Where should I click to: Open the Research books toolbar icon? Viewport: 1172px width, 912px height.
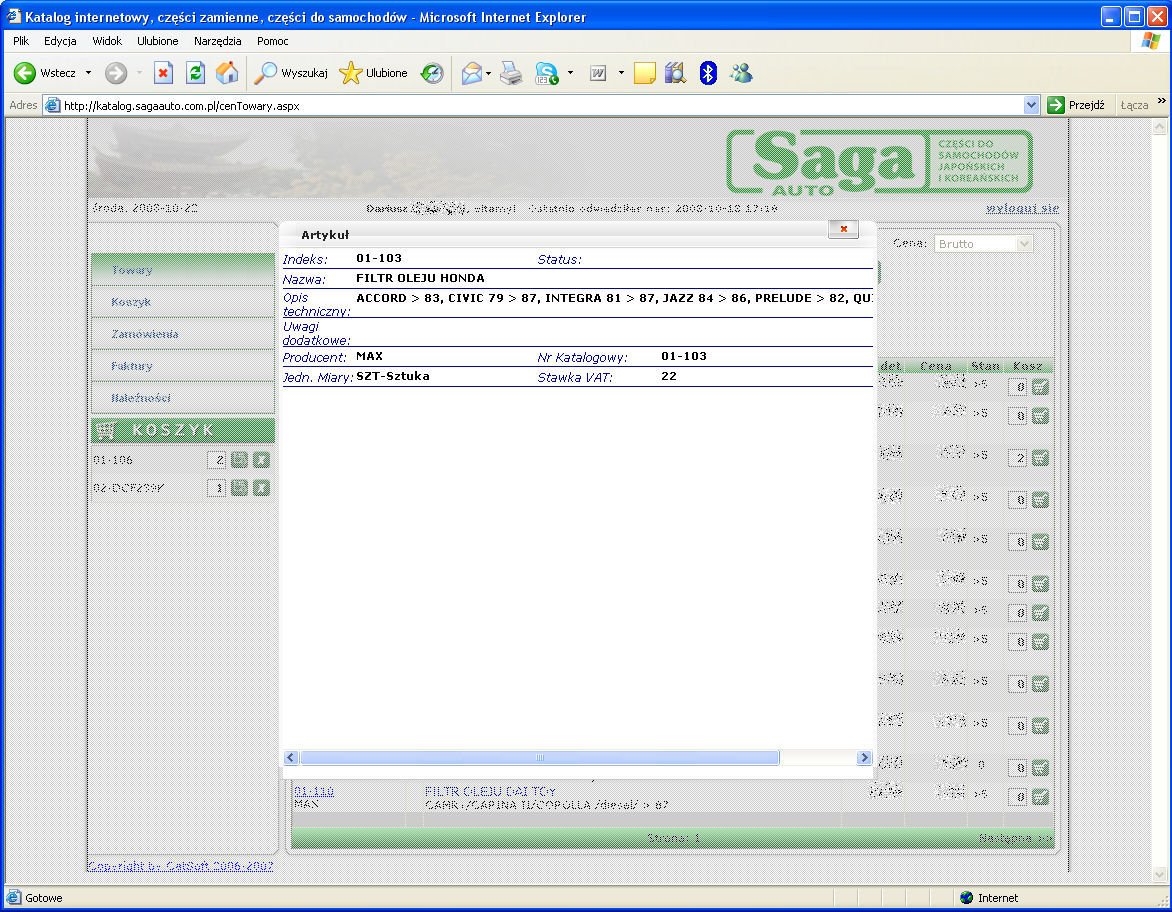(676, 73)
